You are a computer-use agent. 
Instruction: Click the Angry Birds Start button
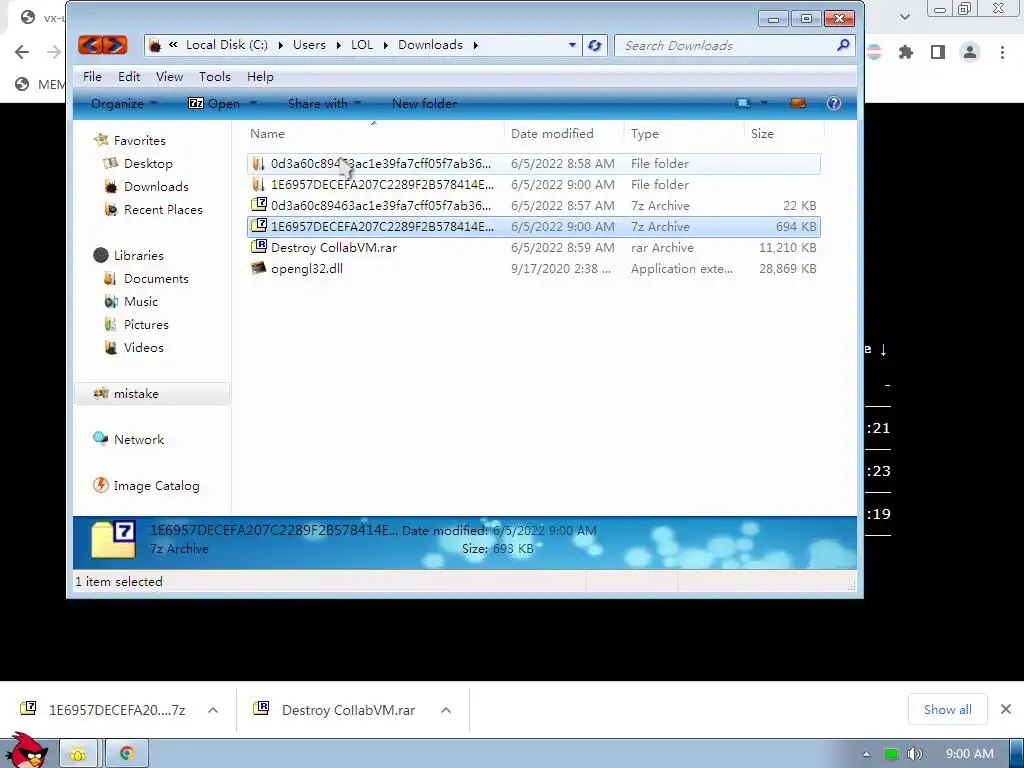tap(27, 750)
